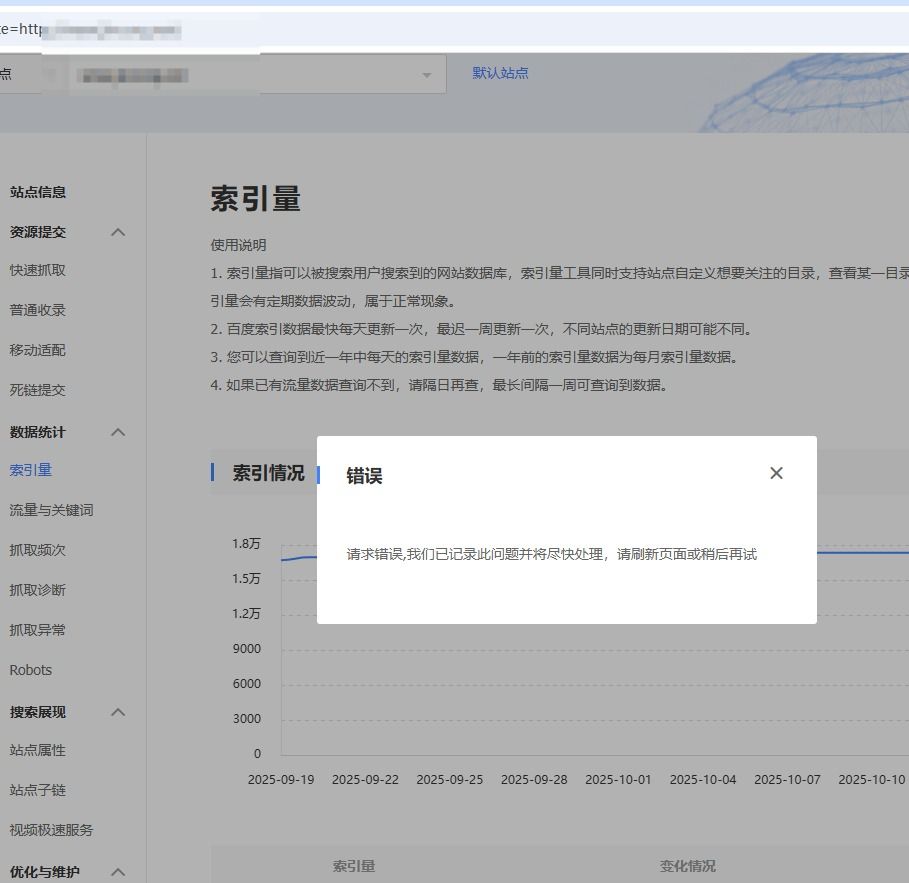The image size is (909, 883).
Task: Click the 默认站点 link
Action: 500,73
